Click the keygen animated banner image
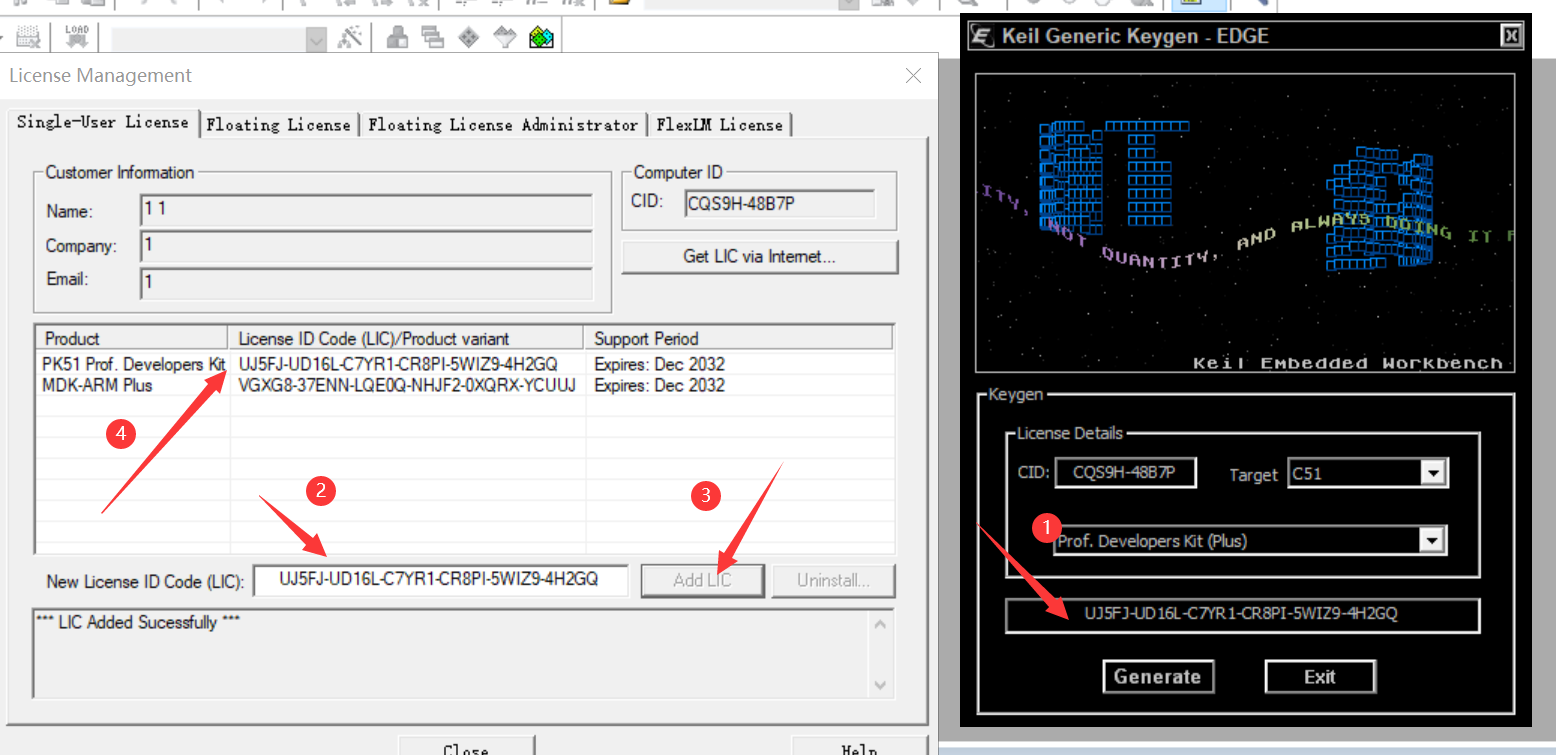This screenshot has height=755, width=1556. pyautogui.click(x=1245, y=223)
